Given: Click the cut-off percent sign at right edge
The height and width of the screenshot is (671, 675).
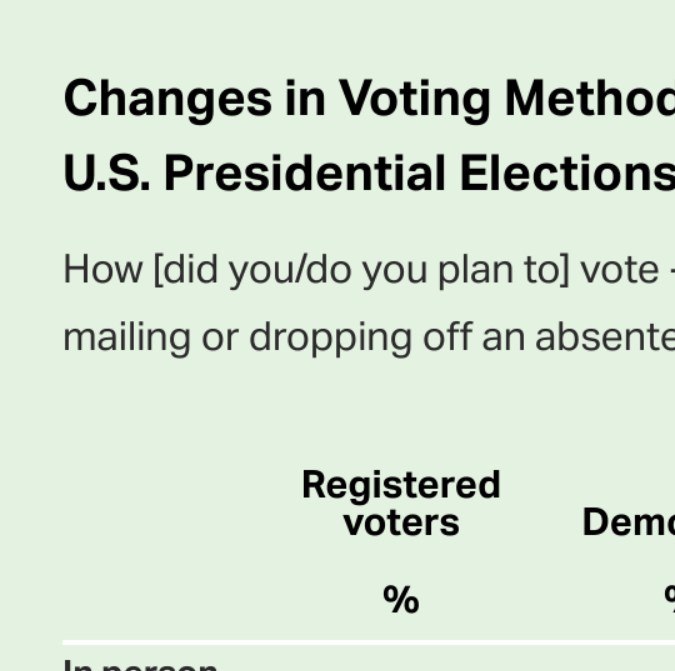Looking at the screenshot, I should [x=669, y=598].
